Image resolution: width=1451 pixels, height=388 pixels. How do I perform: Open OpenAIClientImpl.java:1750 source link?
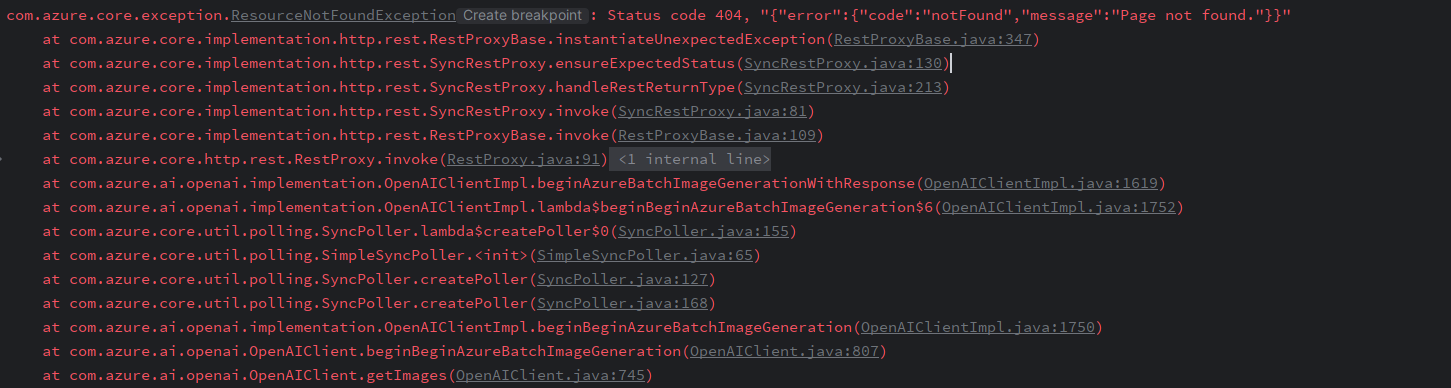point(977,328)
